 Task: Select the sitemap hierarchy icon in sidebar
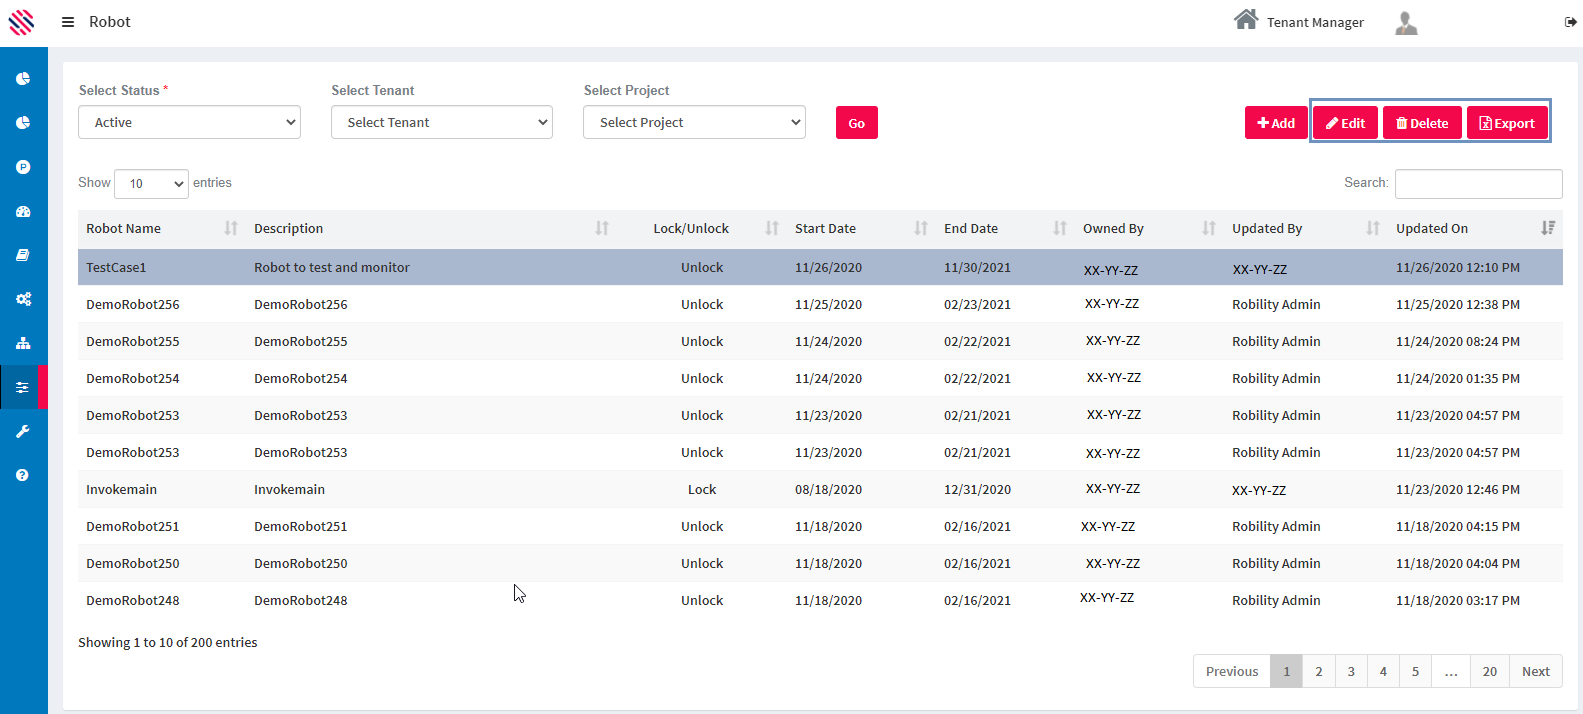(23, 343)
